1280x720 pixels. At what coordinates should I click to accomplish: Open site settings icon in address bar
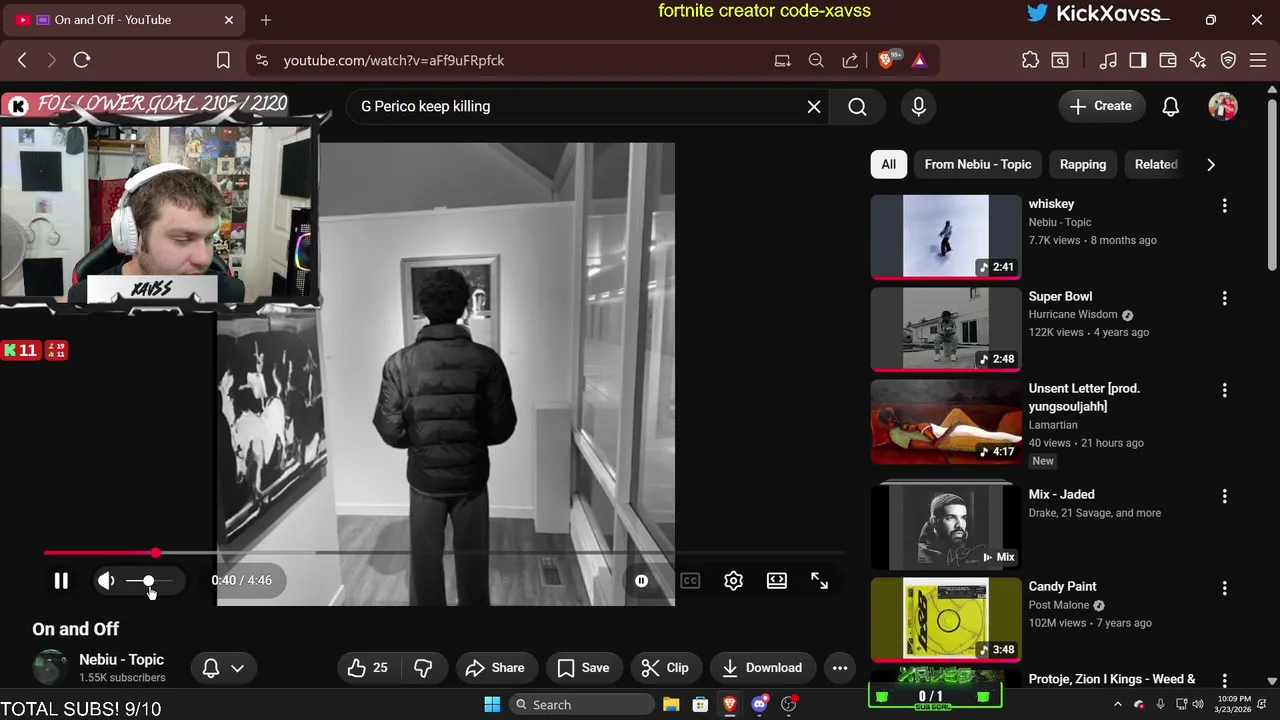pyautogui.click(x=262, y=60)
